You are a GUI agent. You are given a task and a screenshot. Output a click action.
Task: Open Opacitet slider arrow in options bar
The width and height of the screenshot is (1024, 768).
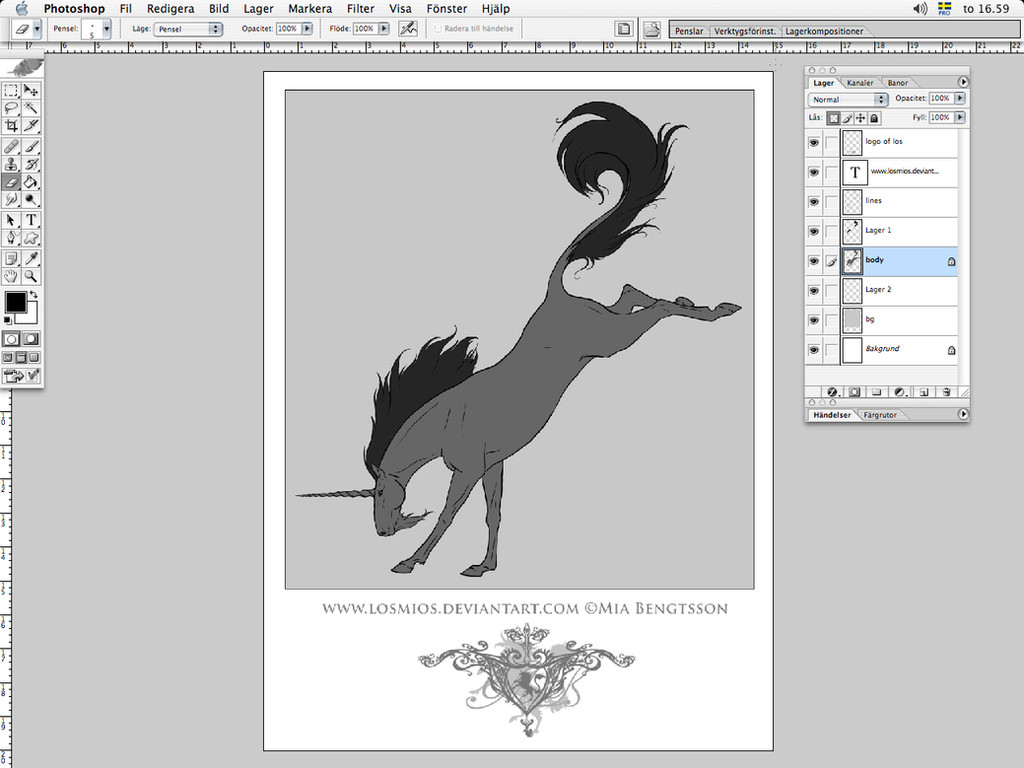307,29
